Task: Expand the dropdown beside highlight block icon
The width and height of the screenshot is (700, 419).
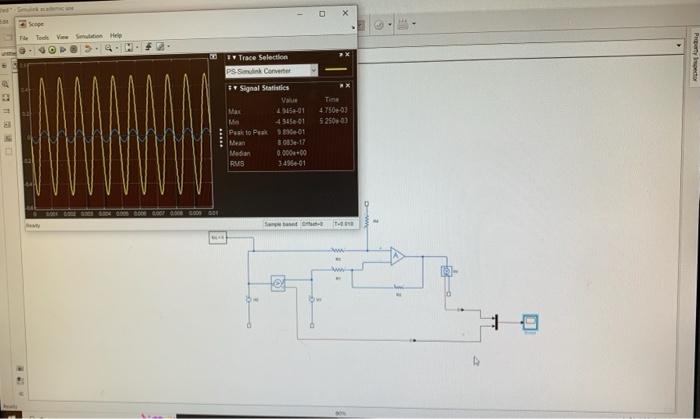Action: point(96,49)
